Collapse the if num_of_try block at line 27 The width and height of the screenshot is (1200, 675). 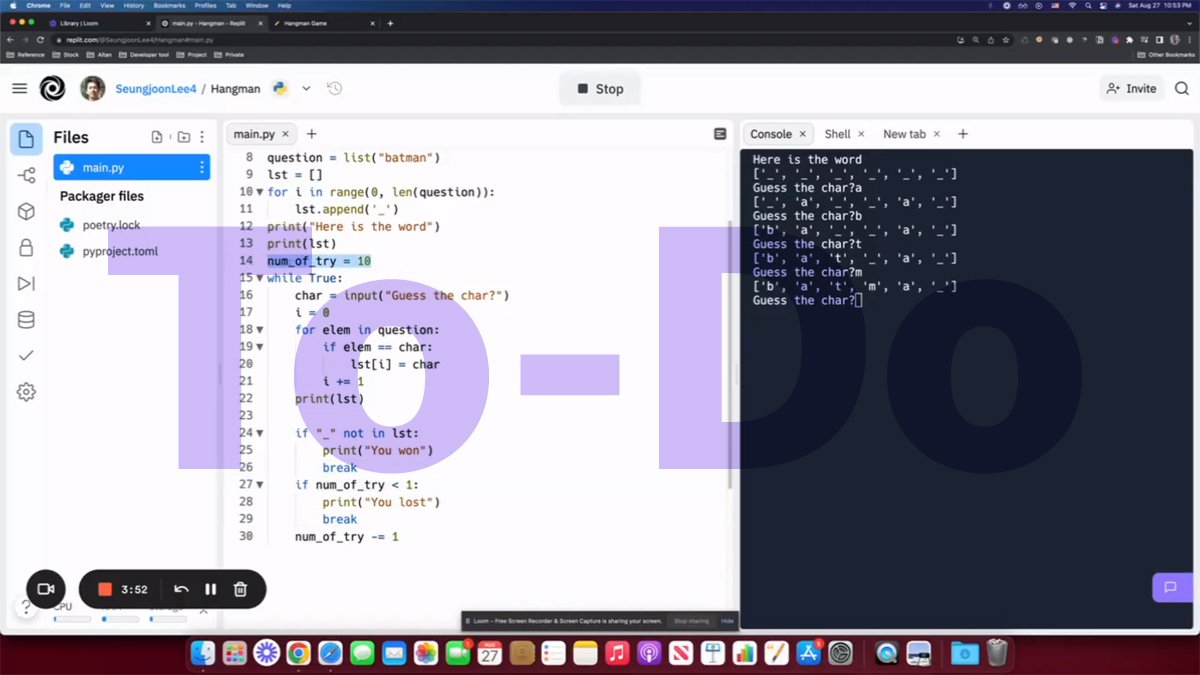point(260,485)
